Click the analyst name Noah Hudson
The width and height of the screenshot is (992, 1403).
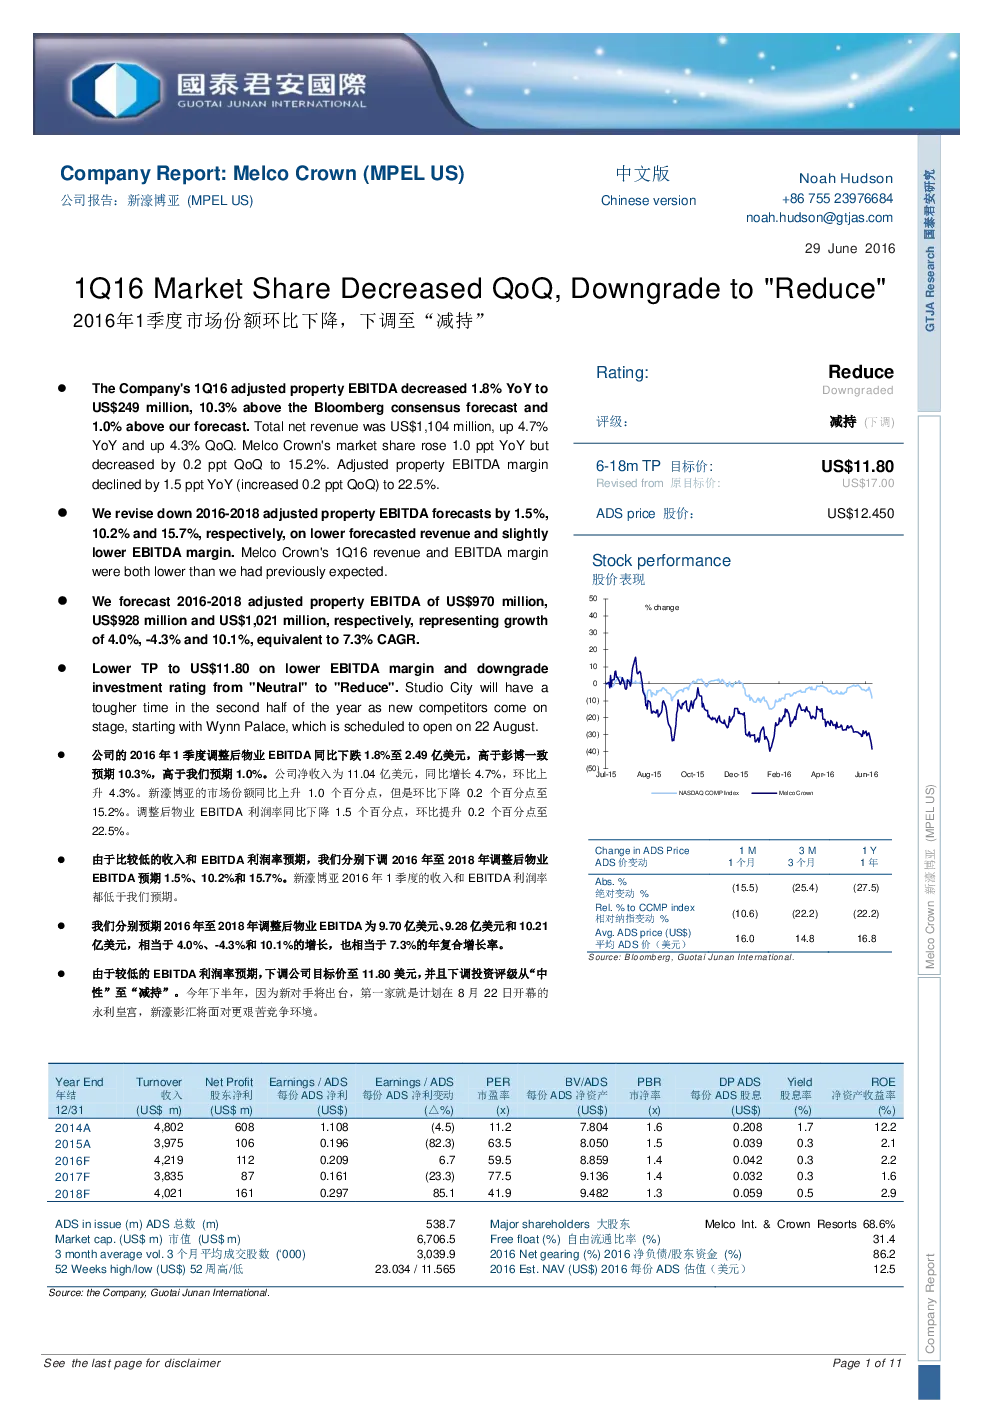845,178
